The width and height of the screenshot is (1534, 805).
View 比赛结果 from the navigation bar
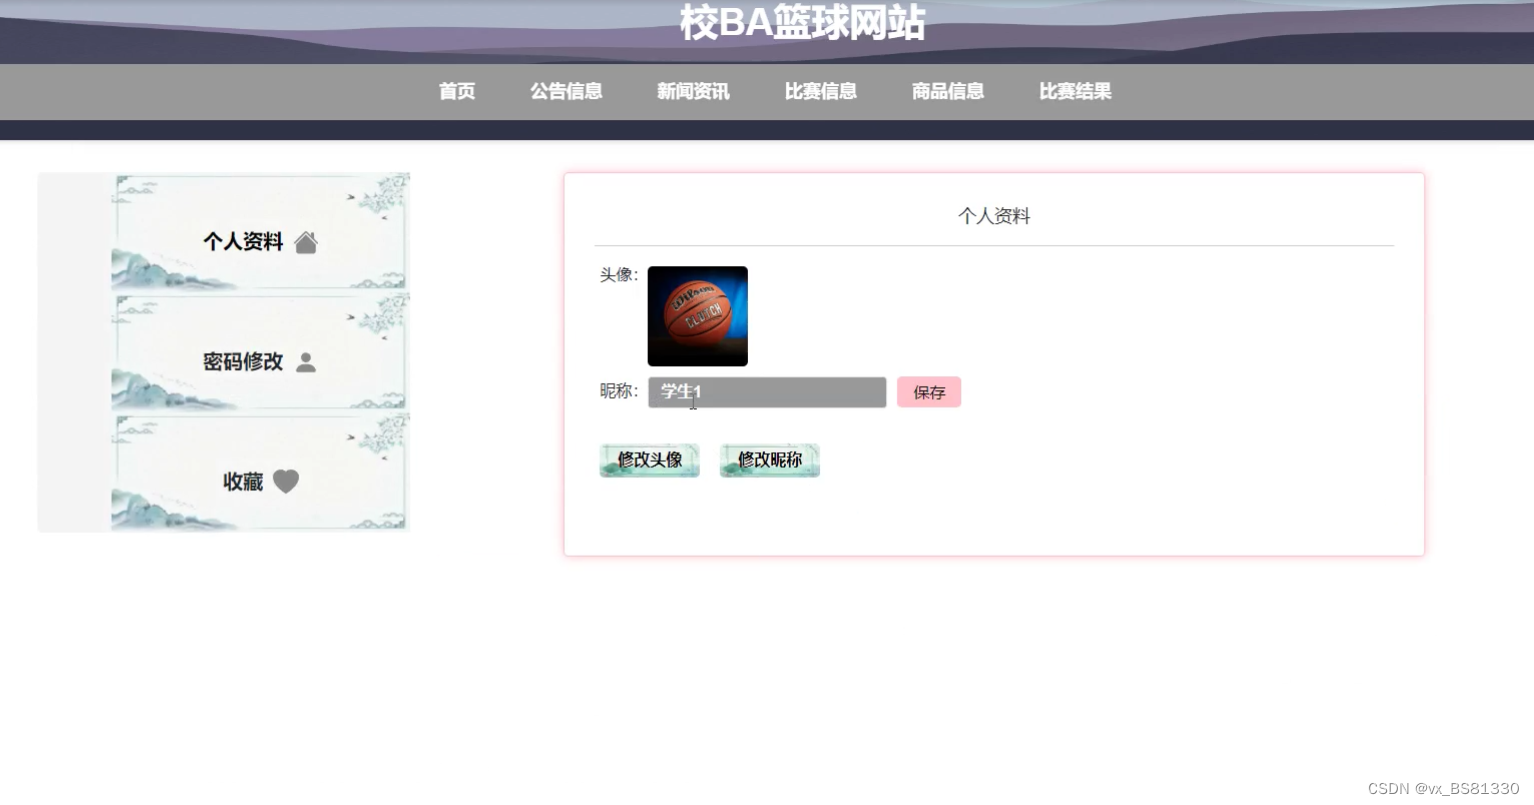point(1075,91)
